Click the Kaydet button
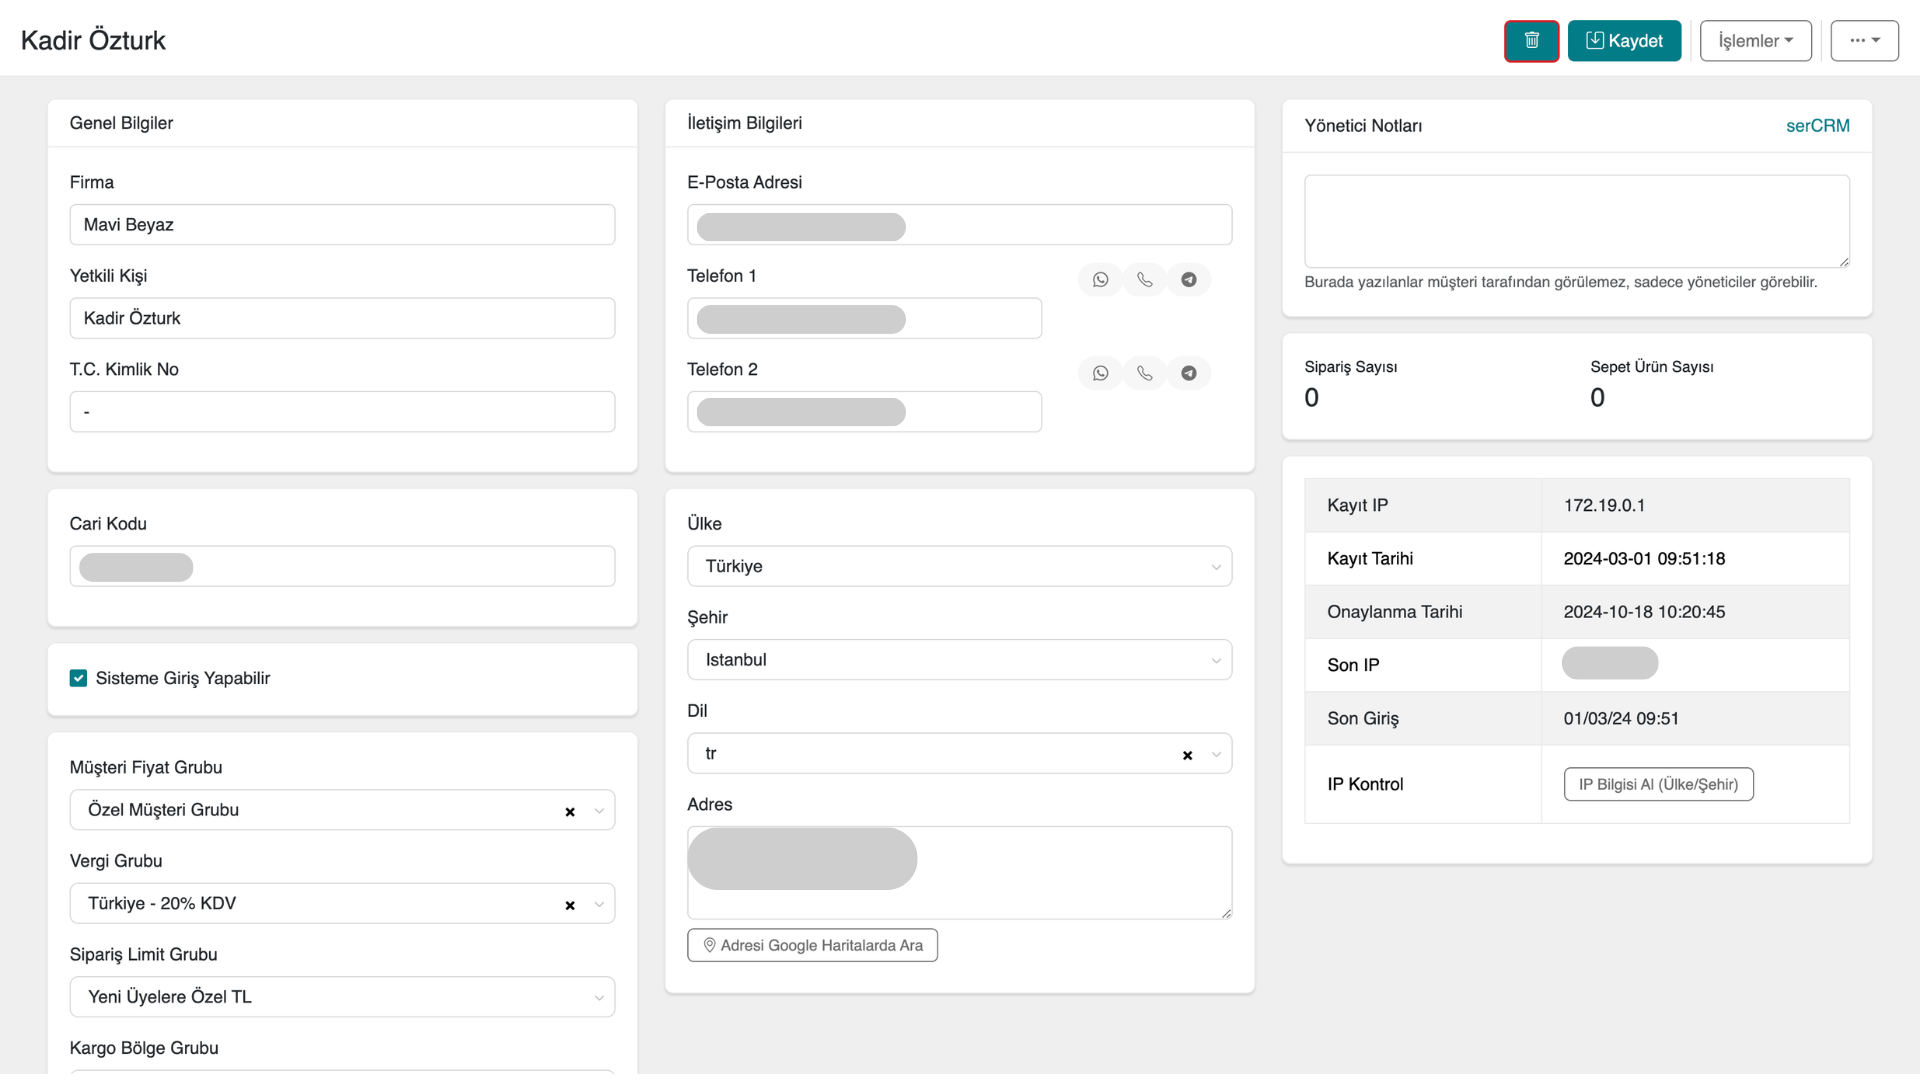Image resolution: width=1920 pixels, height=1080 pixels. coord(1624,41)
